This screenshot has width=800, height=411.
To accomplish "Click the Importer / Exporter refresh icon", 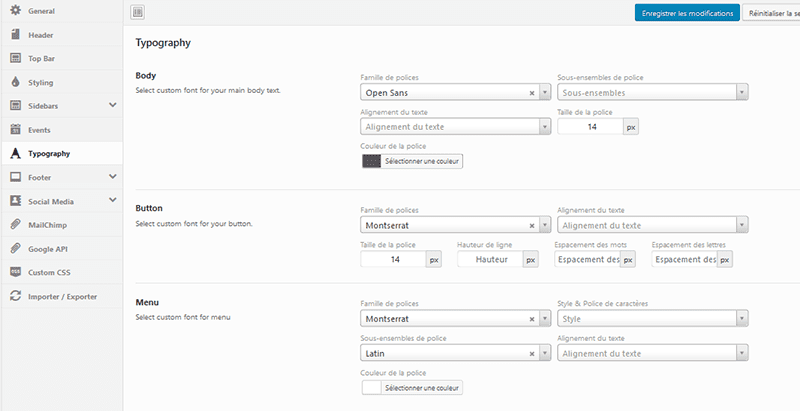I will [x=15, y=296].
